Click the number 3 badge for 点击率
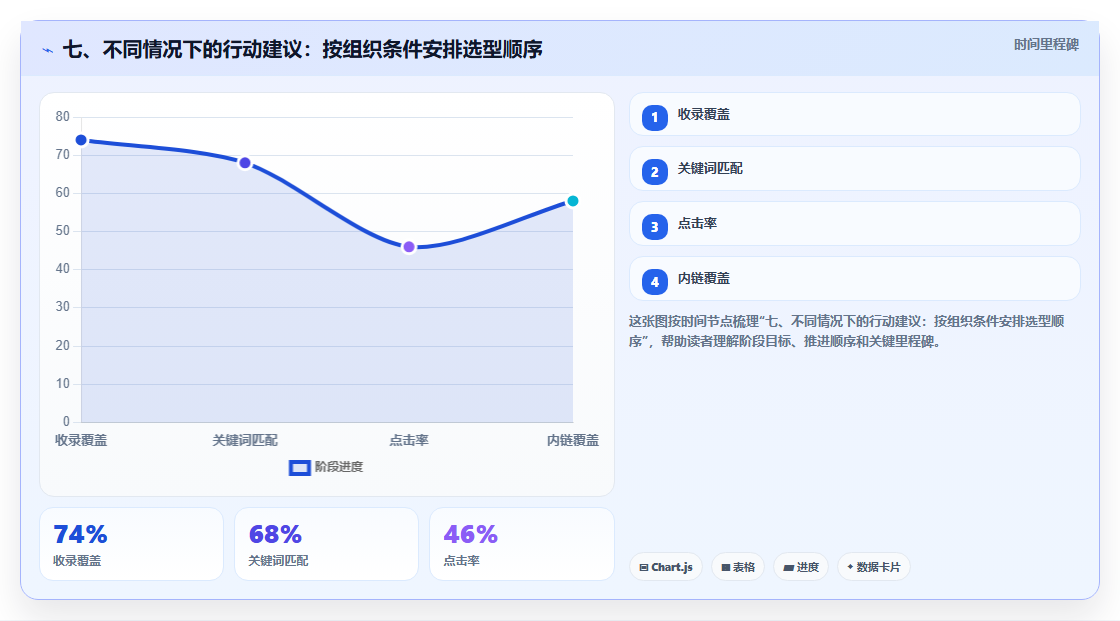Image resolution: width=1120 pixels, height=621 pixels. [x=654, y=227]
